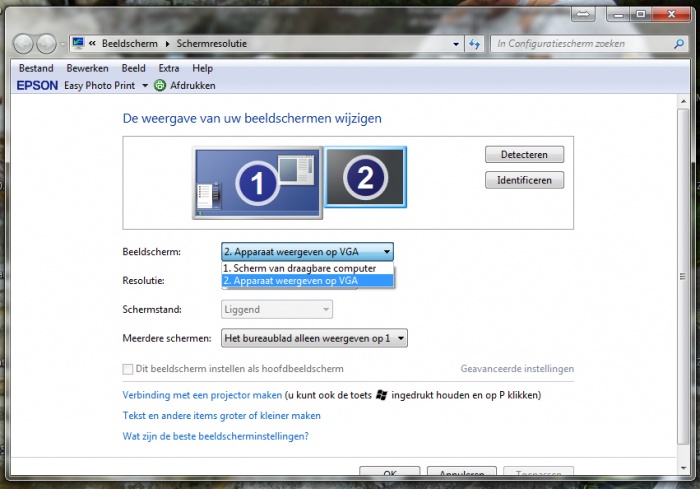Click the green Afdrukken print icon
This screenshot has height=489, width=700.
pos(160,85)
